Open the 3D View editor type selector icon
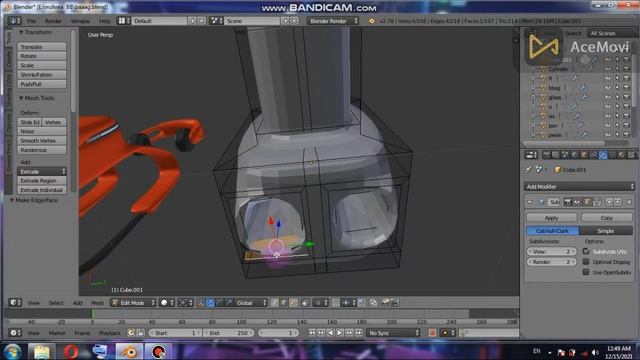The height and width of the screenshot is (360, 640). [x=15, y=302]
